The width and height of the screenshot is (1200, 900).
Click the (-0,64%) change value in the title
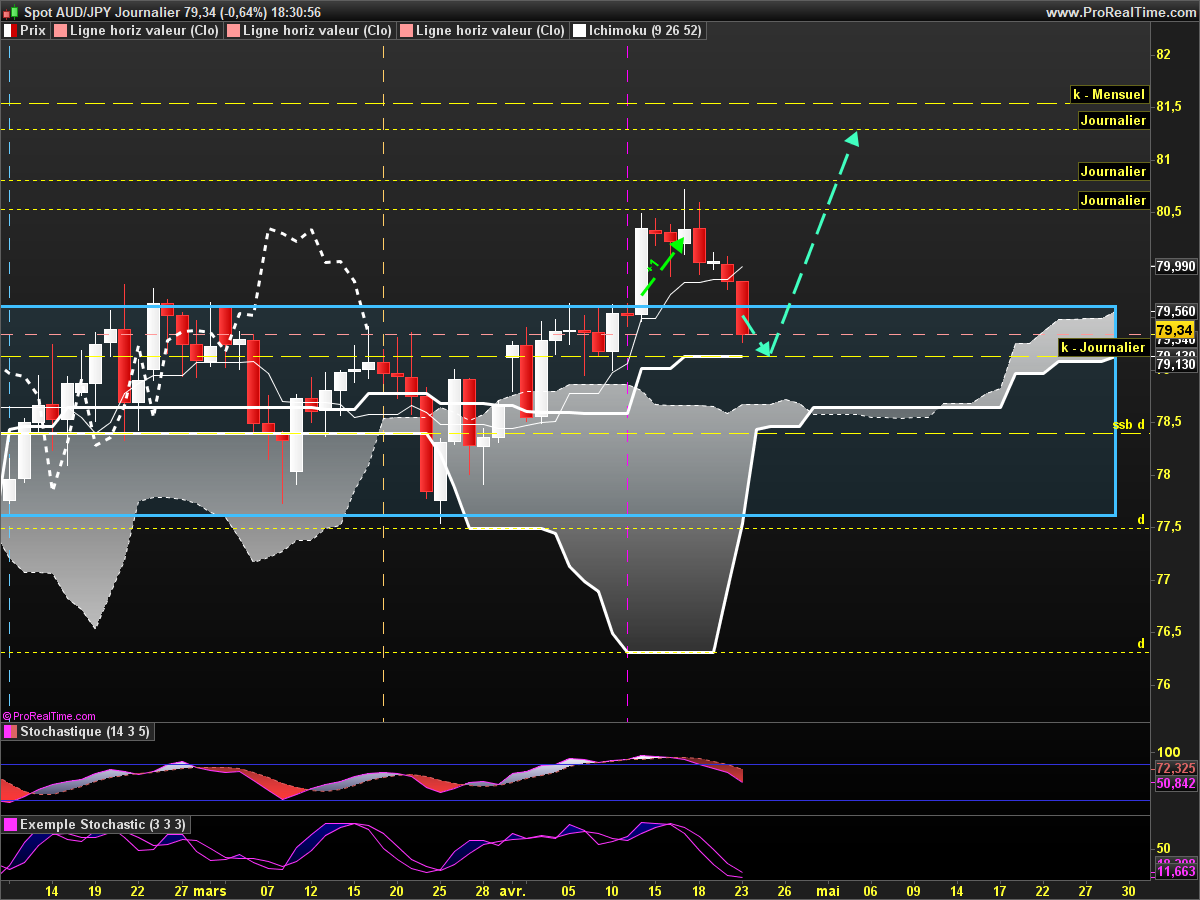(x=241, y=12)
